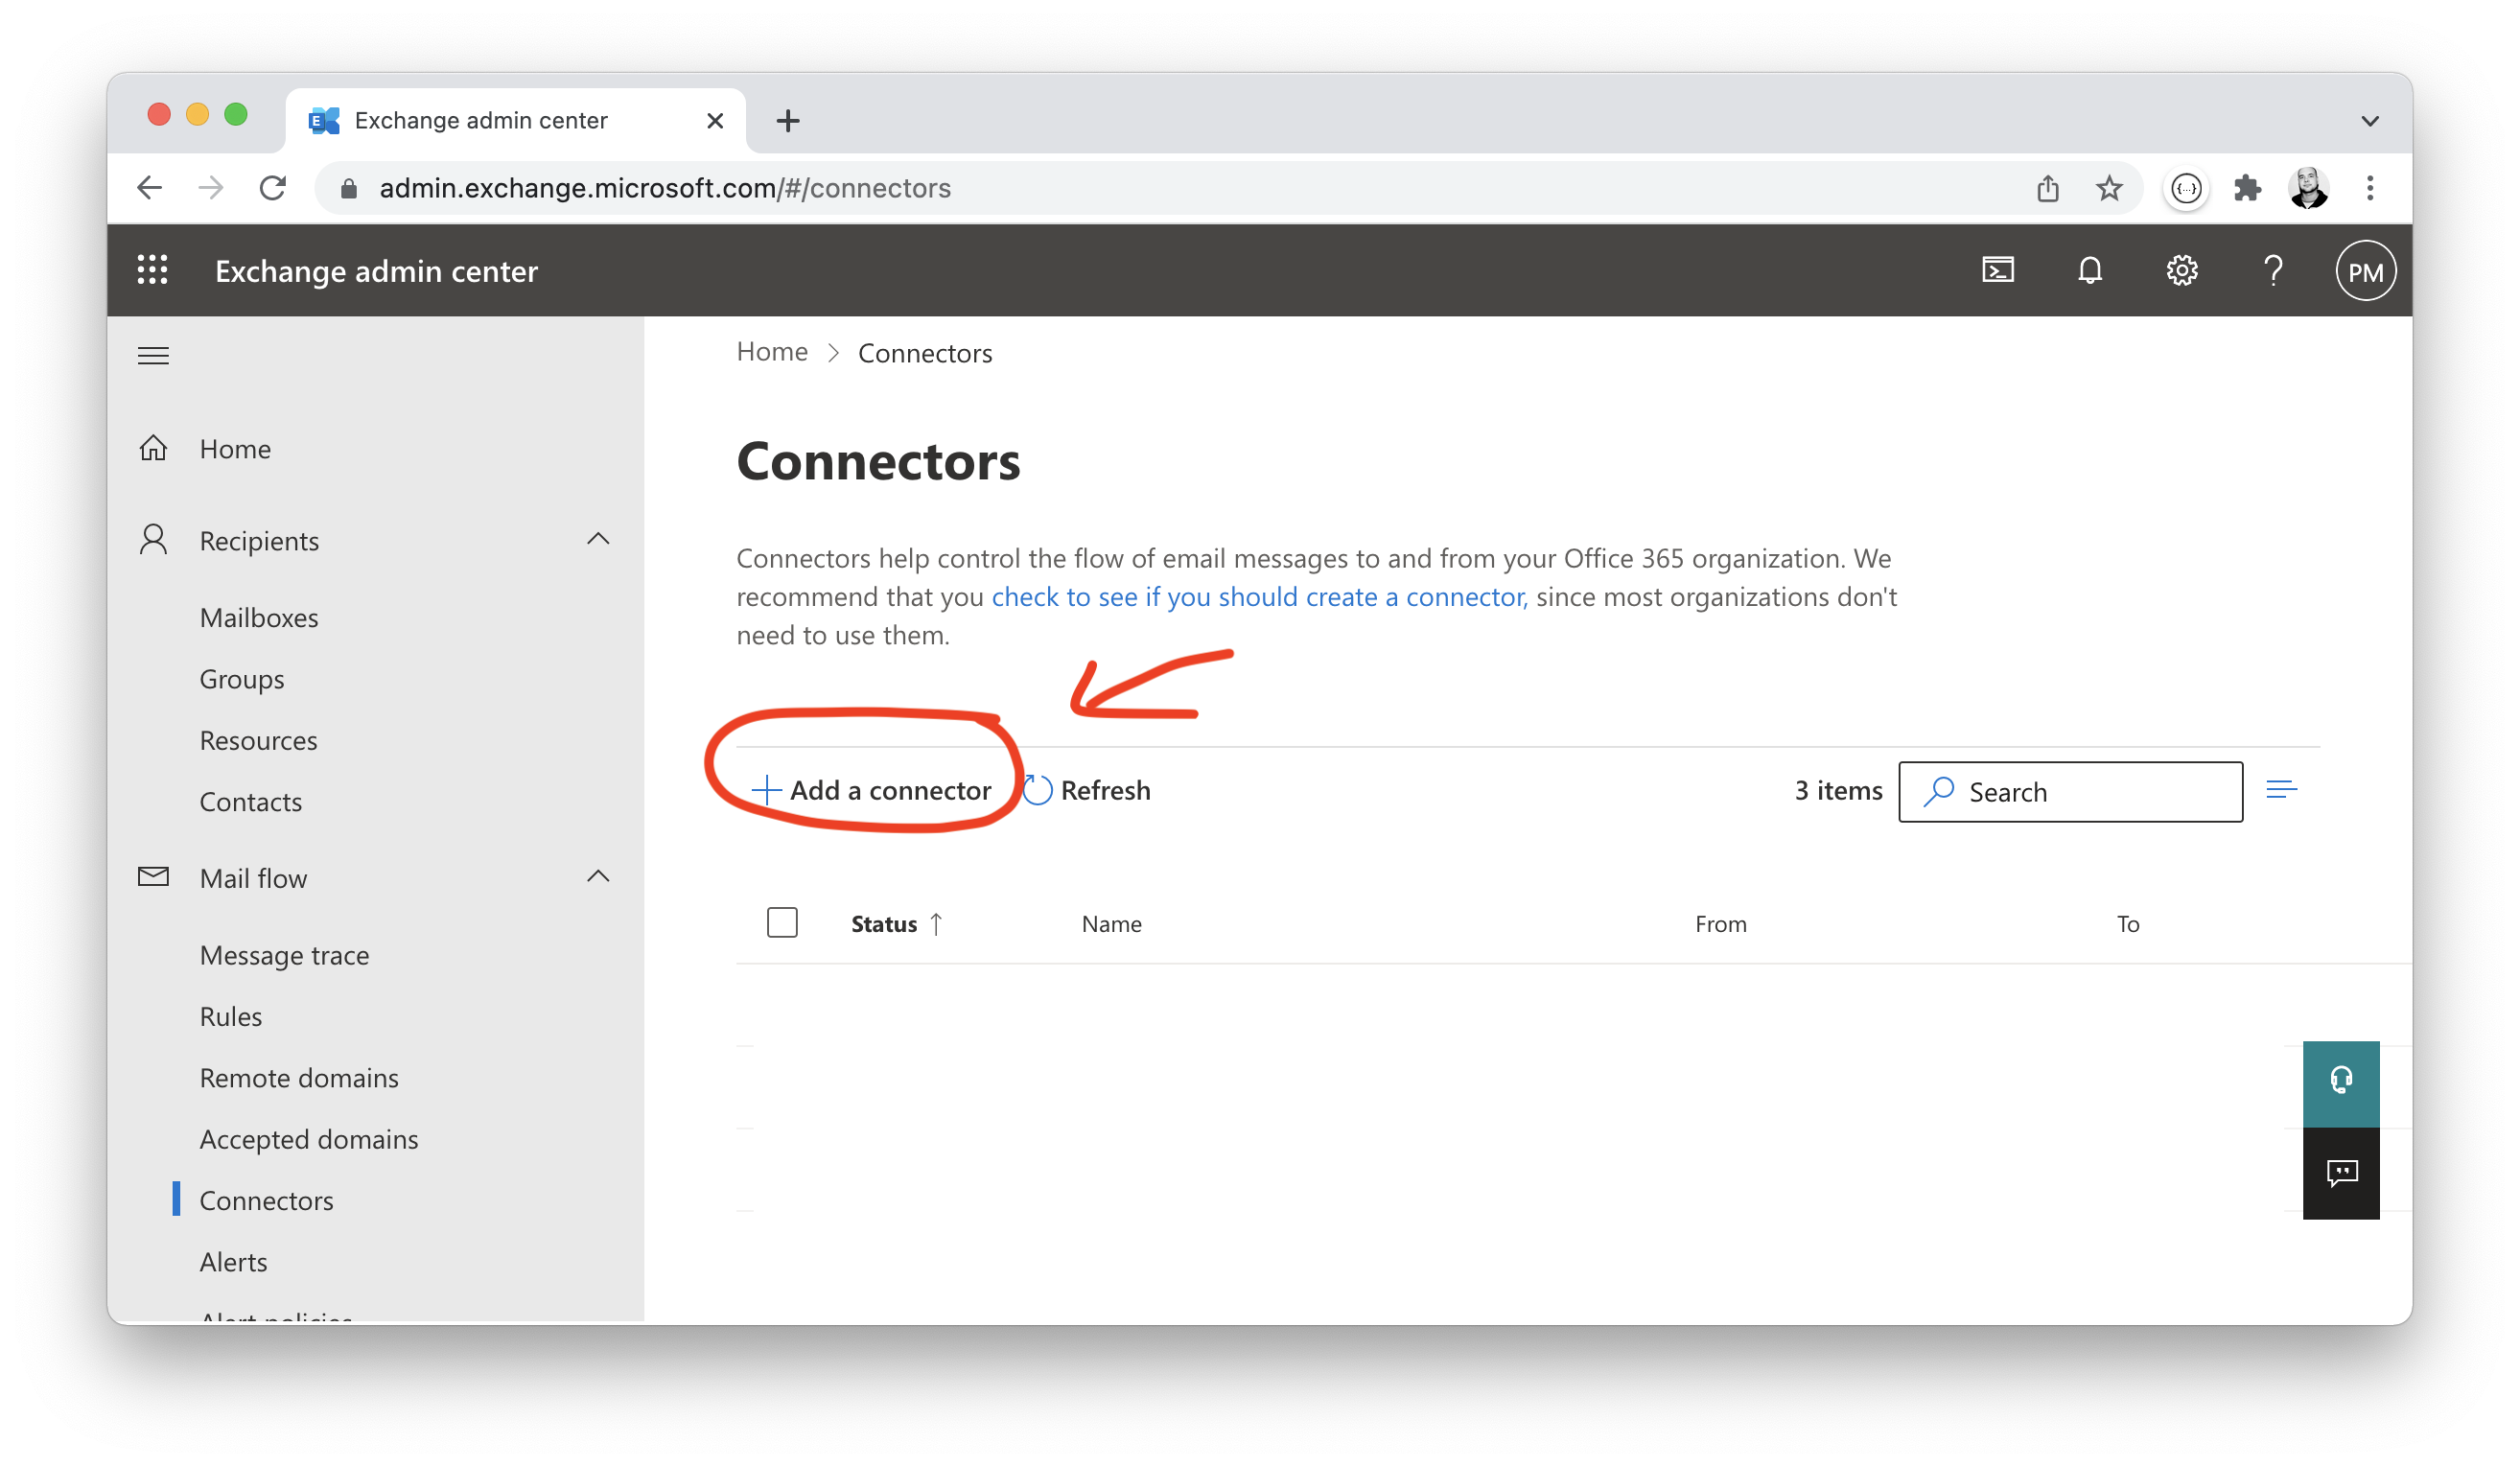Click the Home house icon in sidebar
Image resolution: width=2520 pixels, height=1467 pixels.
coord(153,448)
